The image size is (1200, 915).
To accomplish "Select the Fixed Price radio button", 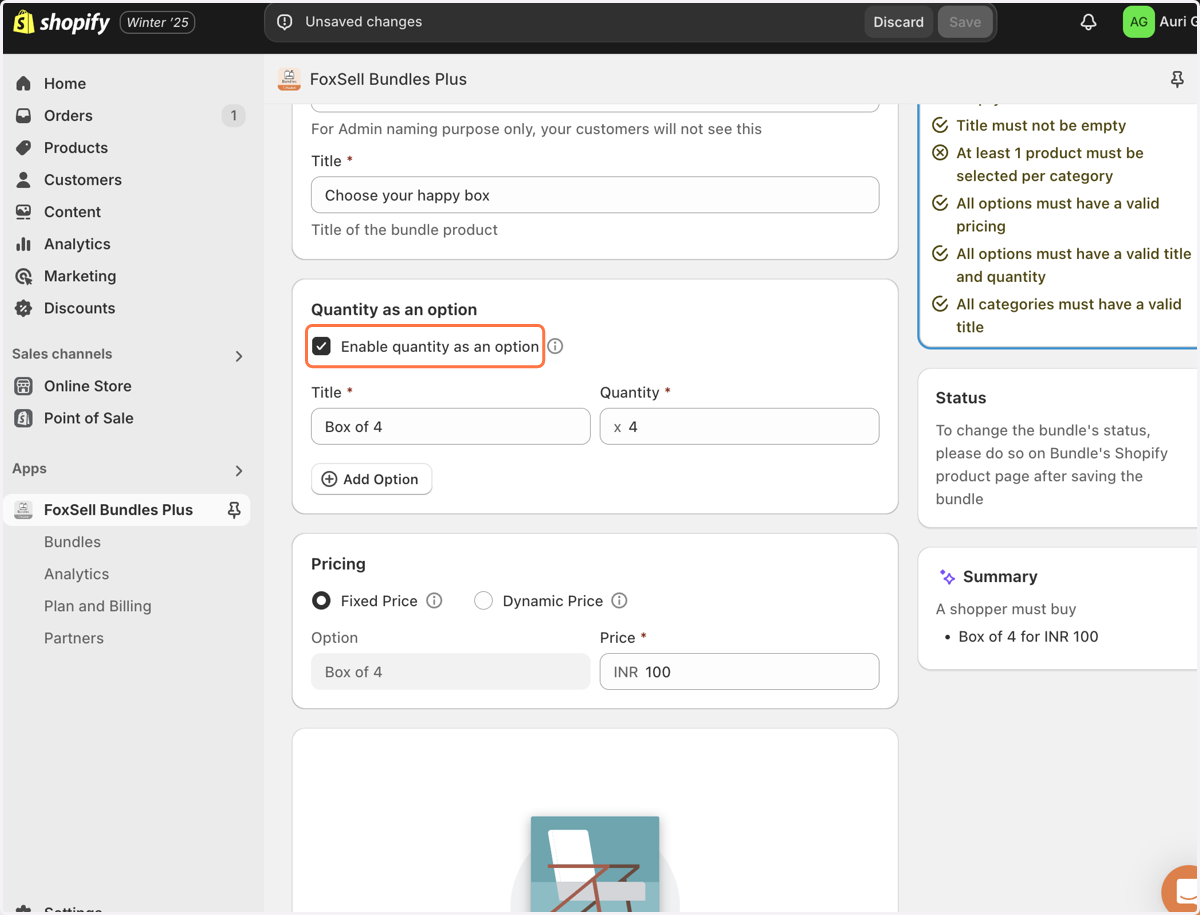I will click(x=321, y=601).
